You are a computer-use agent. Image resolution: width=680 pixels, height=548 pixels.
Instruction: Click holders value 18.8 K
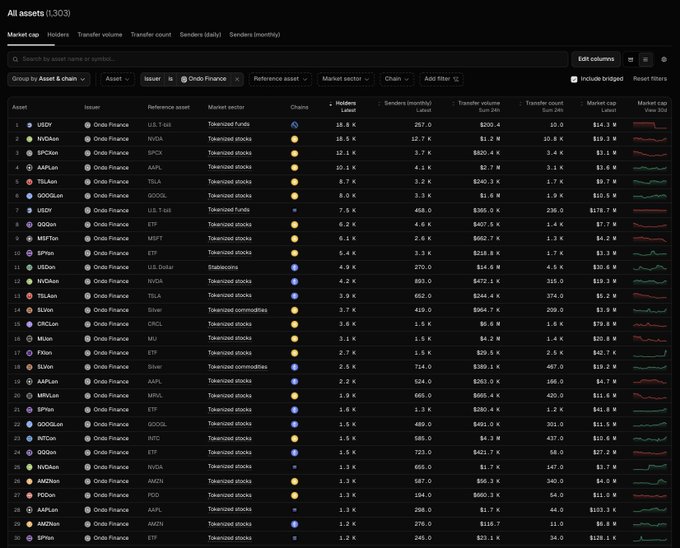tap(346, 125)
